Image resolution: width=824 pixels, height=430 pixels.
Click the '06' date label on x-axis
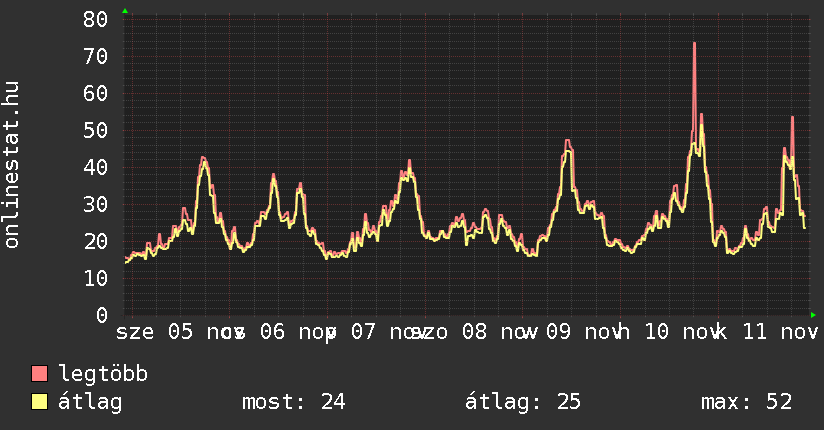[x=273, y=331]
